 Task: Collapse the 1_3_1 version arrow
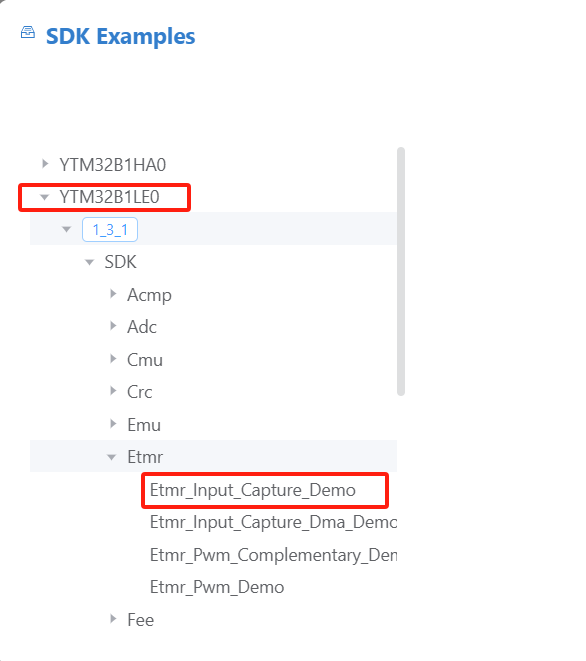click(x=66, y=229)
